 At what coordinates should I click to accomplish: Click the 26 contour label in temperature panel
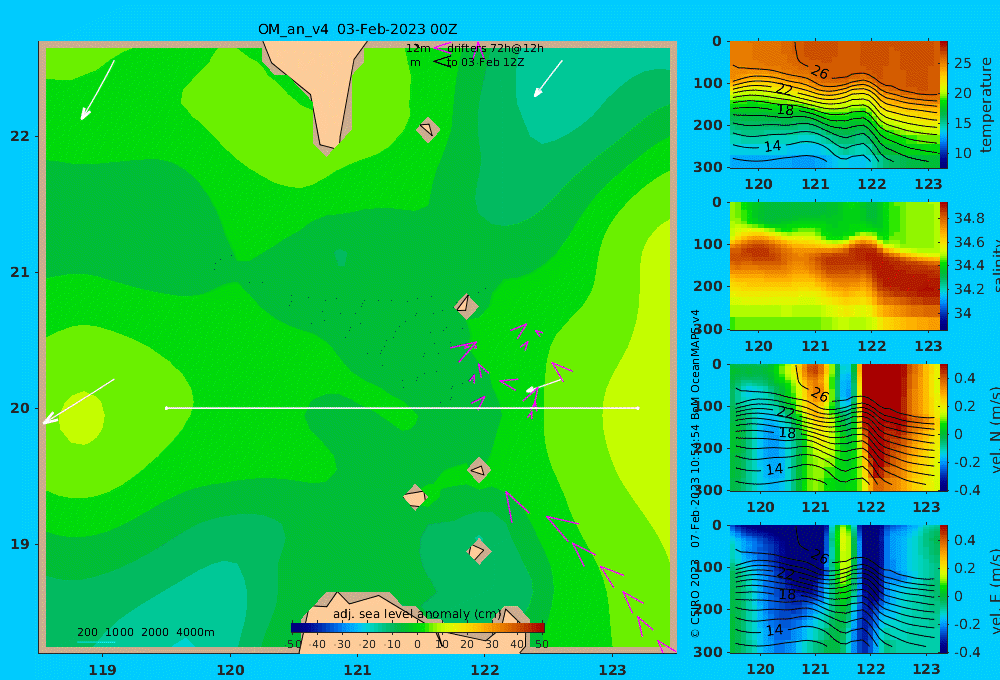coord(820,73)
